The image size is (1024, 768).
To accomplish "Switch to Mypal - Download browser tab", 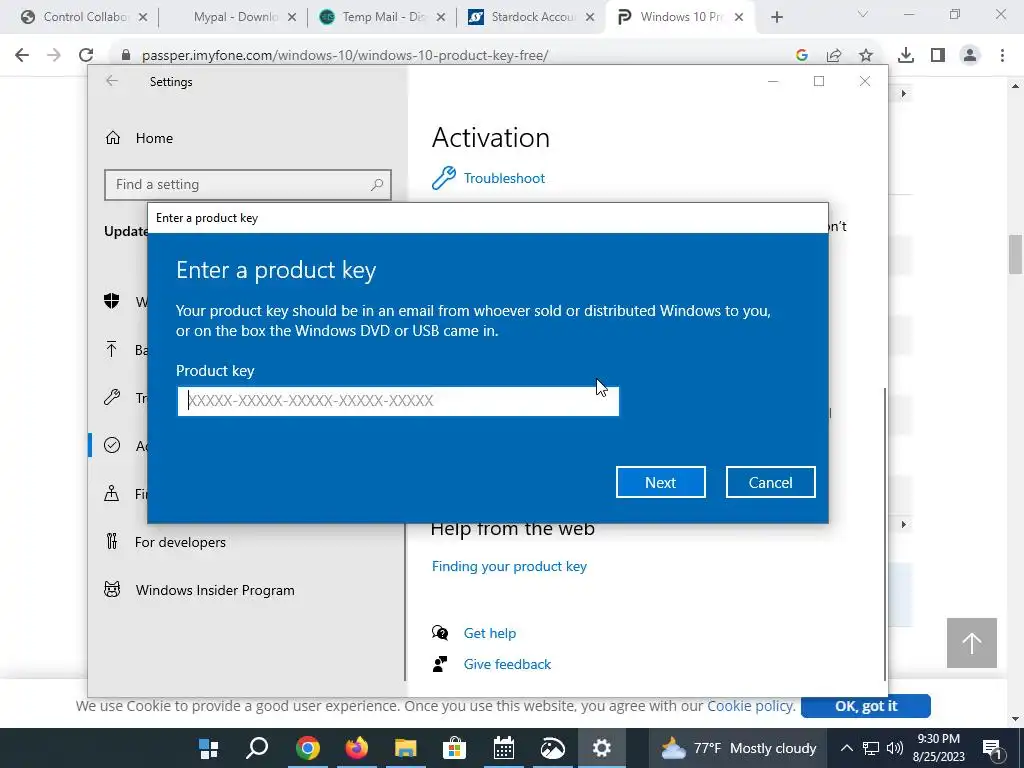I will (234, 17).
